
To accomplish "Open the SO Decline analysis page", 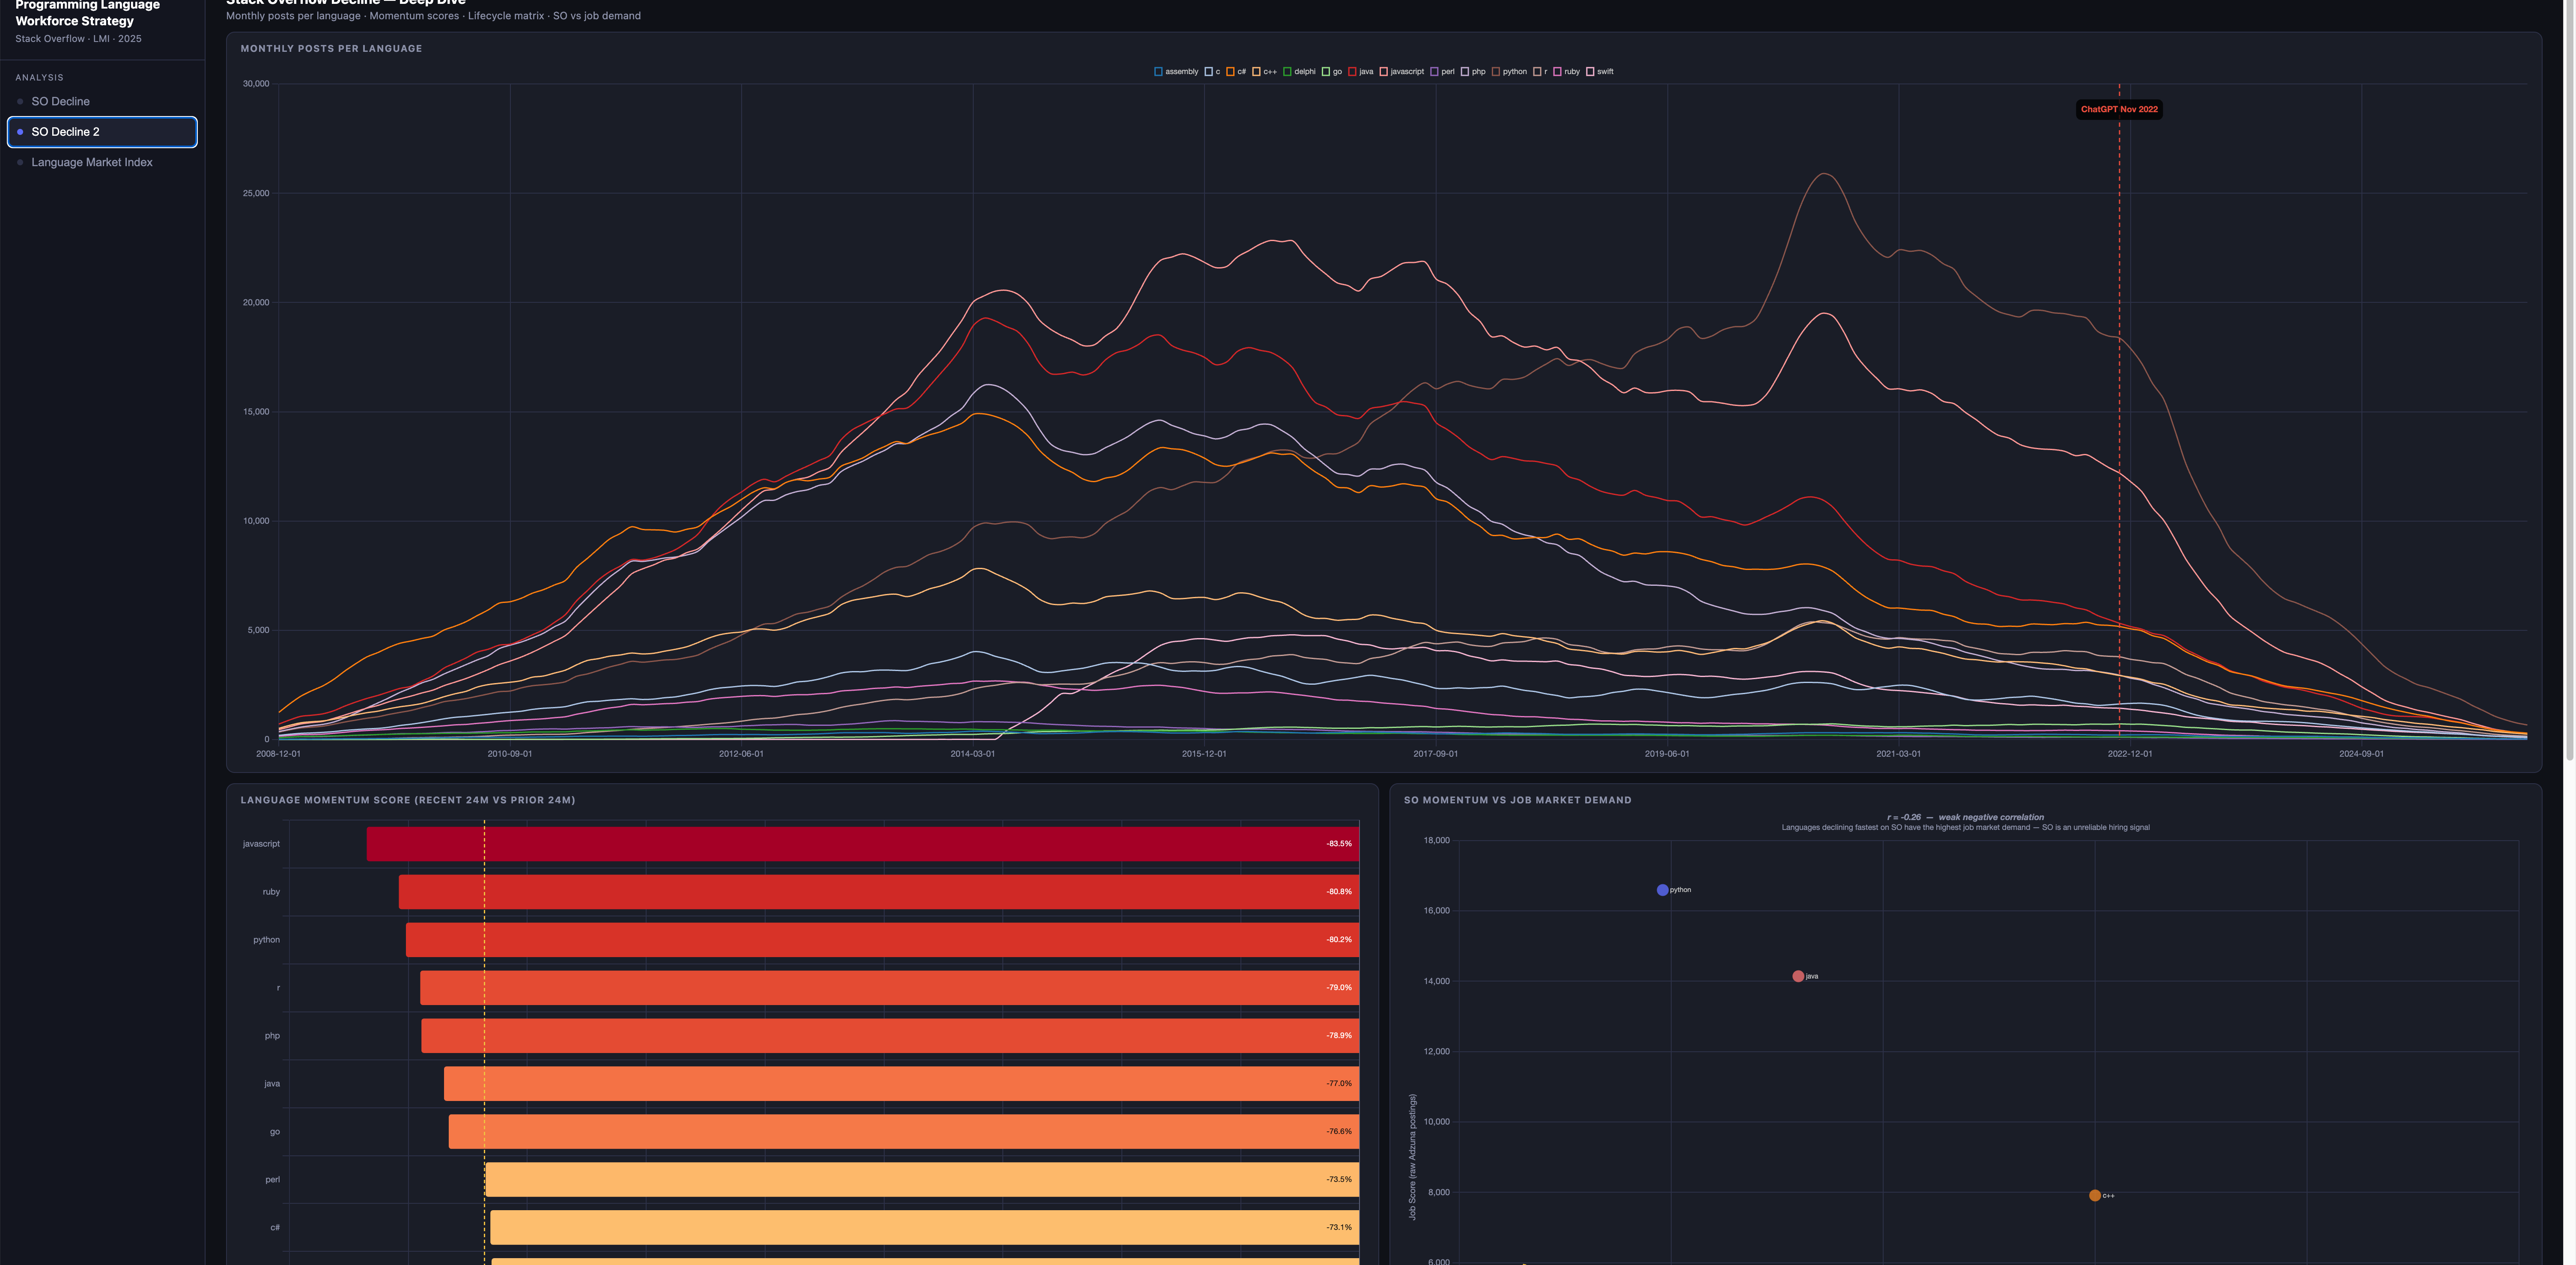I will (102, 101).
